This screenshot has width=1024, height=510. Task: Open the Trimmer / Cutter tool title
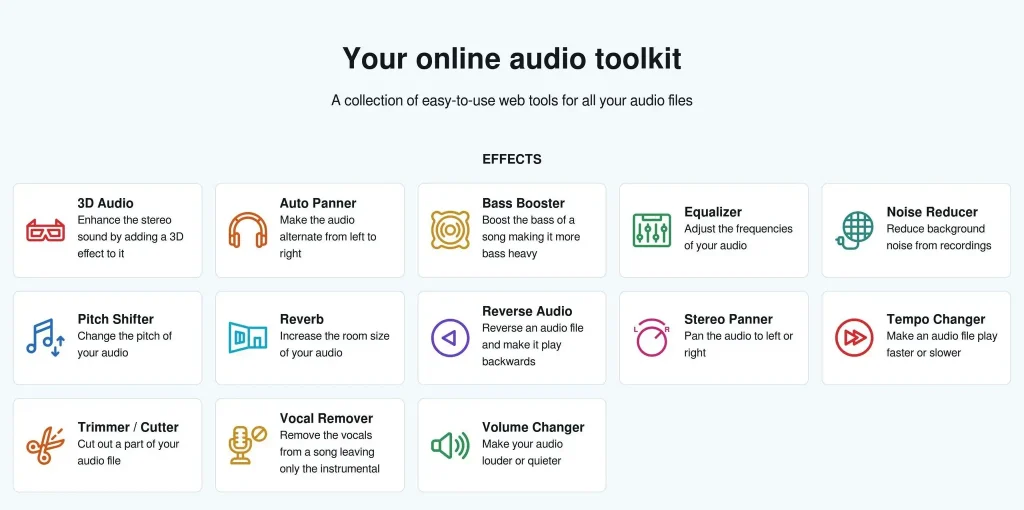point(128,427)
